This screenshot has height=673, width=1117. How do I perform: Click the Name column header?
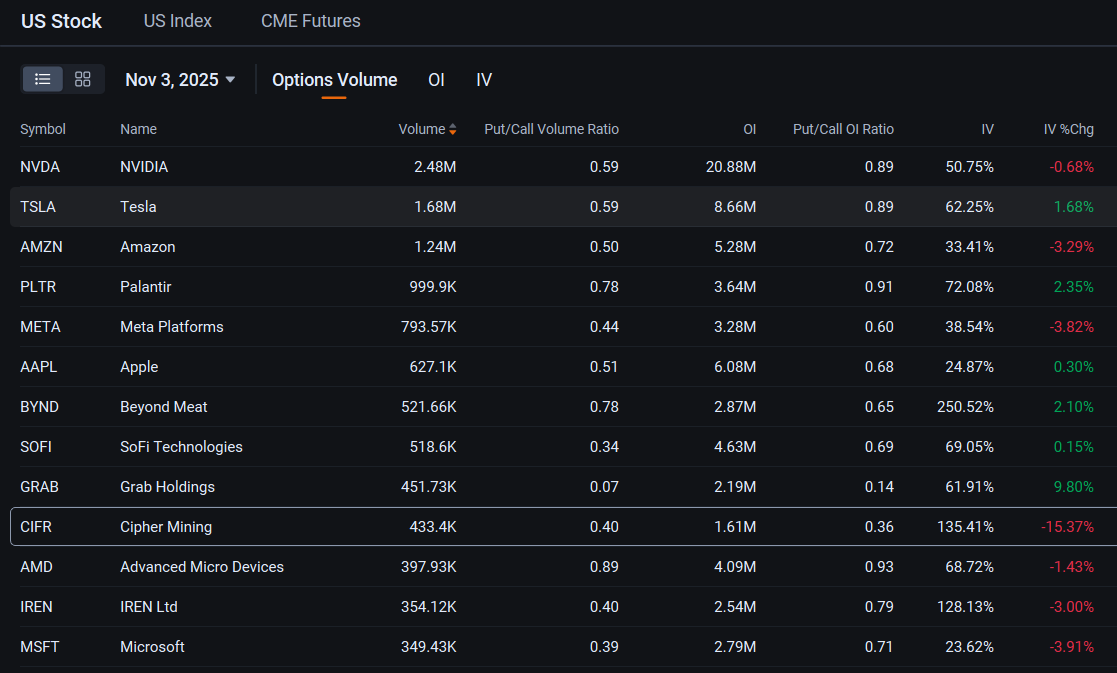click(138, 130)
